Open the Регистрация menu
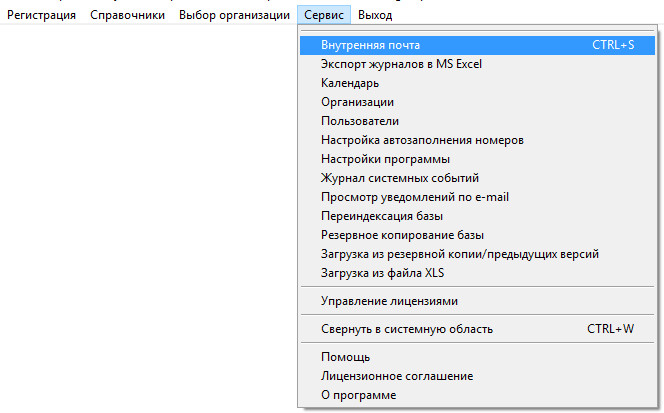 point(41,16)
